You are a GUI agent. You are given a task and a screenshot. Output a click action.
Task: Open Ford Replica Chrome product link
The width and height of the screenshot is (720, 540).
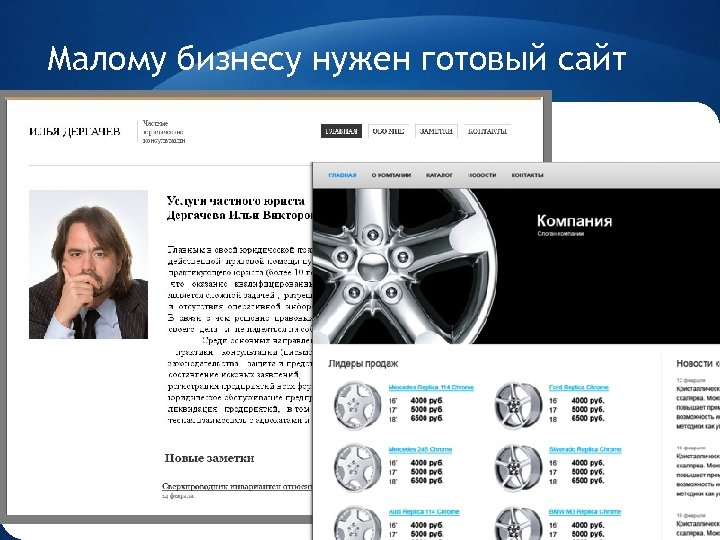[579, 388]
